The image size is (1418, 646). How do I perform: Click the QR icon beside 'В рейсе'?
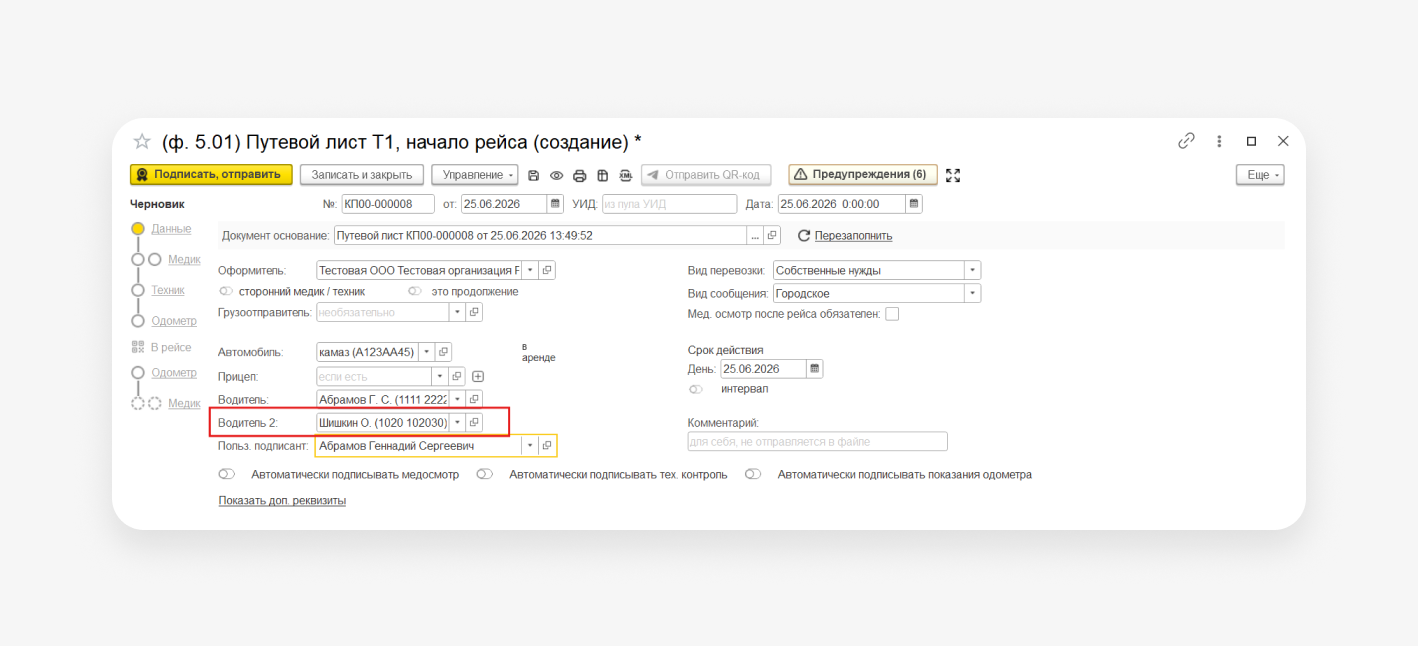[x=138, y=347]
